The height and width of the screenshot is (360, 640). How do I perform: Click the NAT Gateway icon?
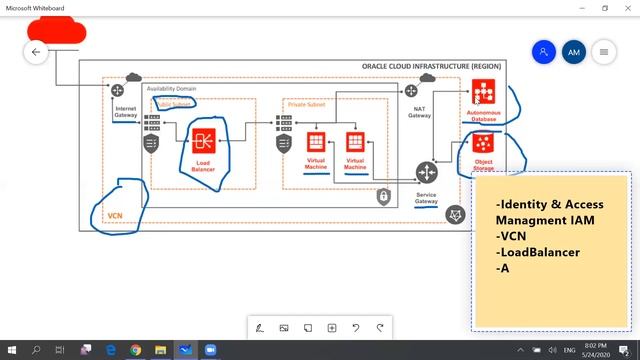click(x=411, y=91)
